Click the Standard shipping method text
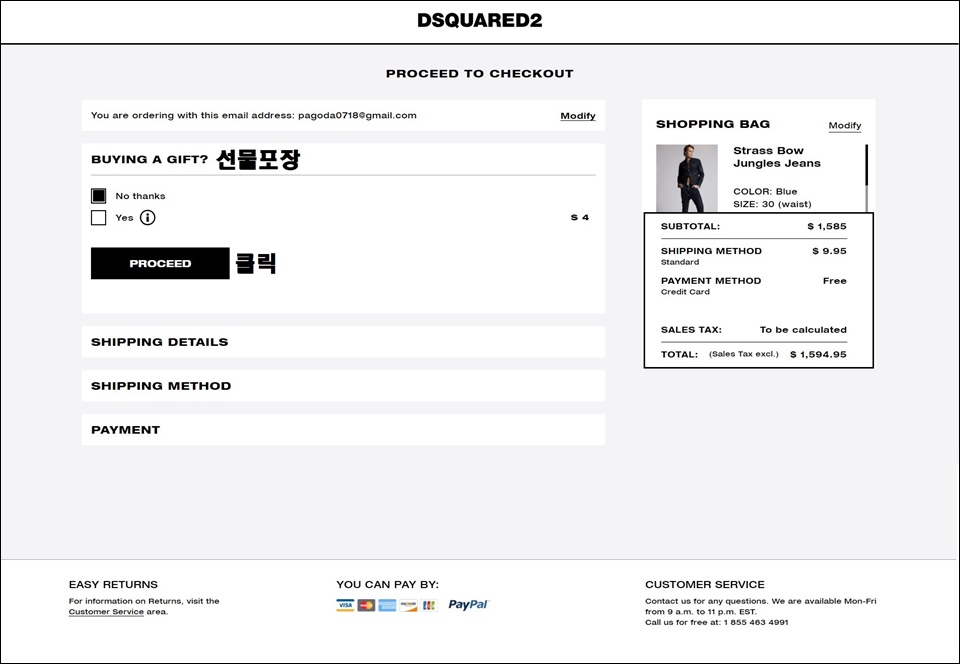The image size is (960, 664). pos(680,262)
